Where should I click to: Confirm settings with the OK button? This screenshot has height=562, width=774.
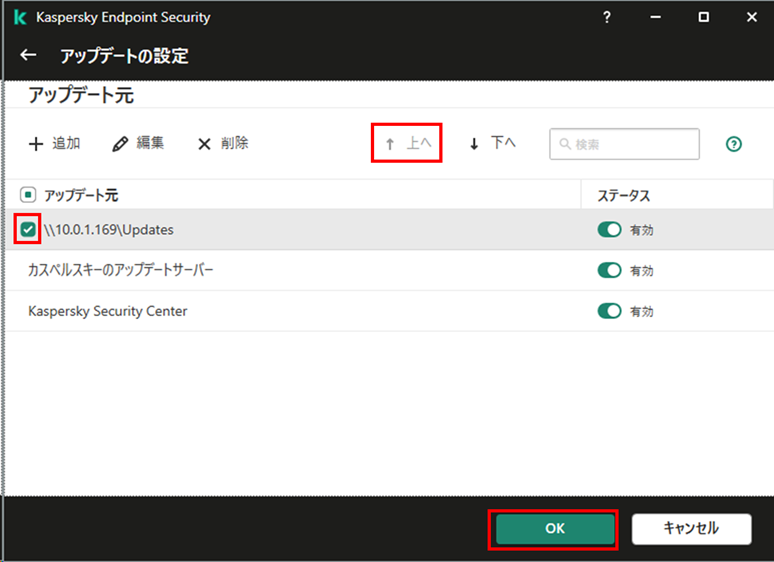pyautogui.click(x=555, y=528)
